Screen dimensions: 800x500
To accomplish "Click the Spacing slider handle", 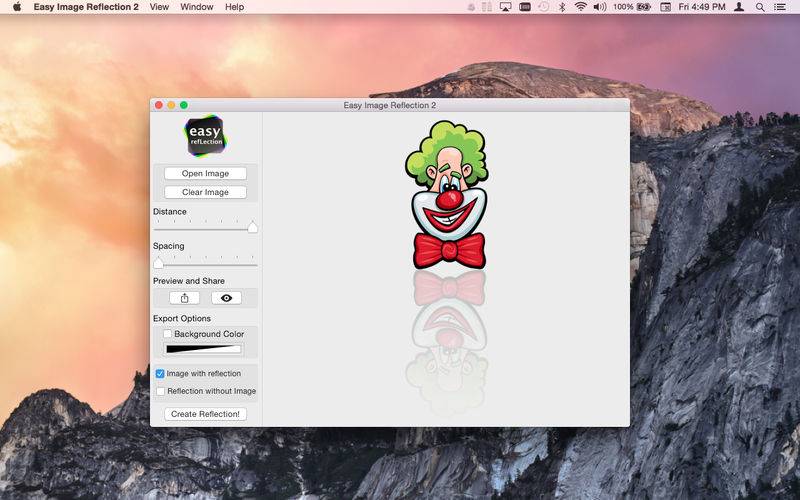I will pyautogui.click(x=159, y=263).
